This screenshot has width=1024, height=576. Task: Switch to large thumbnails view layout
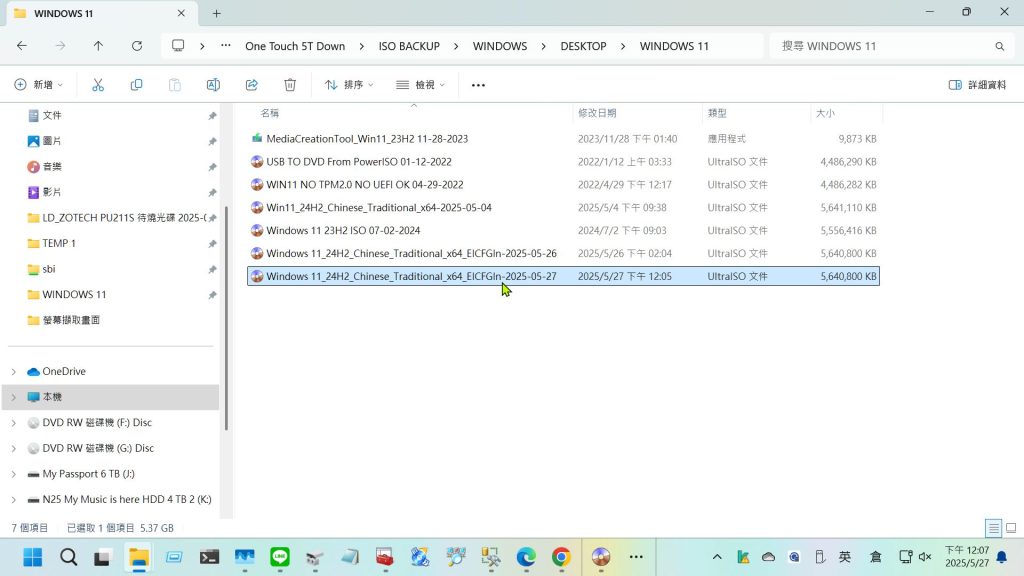click(x=1011, y=528)
